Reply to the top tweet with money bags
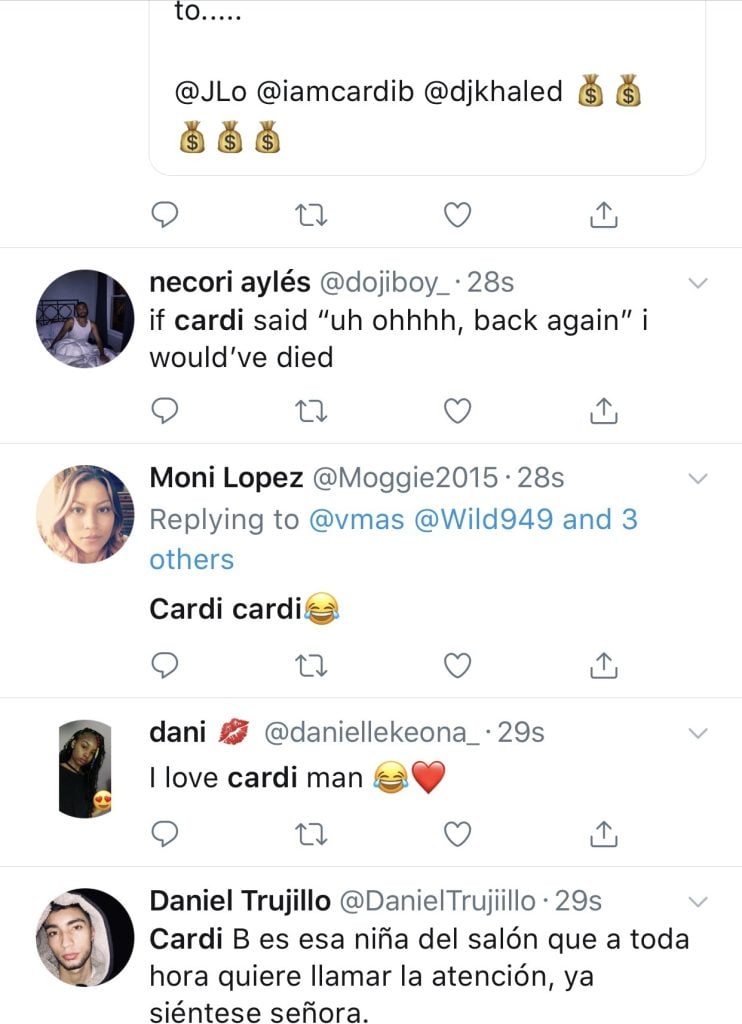The height and width of the screenshot is (1024, 742). click(x=165, y=214)
